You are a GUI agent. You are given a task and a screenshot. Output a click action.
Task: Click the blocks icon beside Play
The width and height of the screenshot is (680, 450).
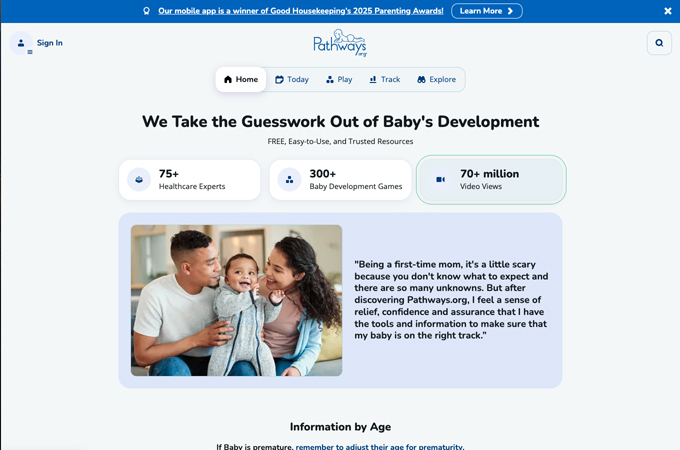tap(330, 79)
